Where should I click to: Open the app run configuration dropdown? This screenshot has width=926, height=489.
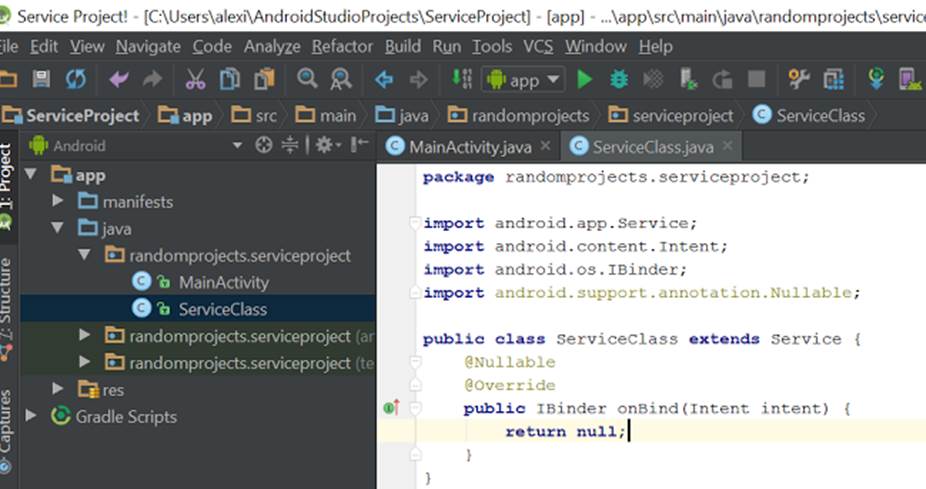click(523, 79)
